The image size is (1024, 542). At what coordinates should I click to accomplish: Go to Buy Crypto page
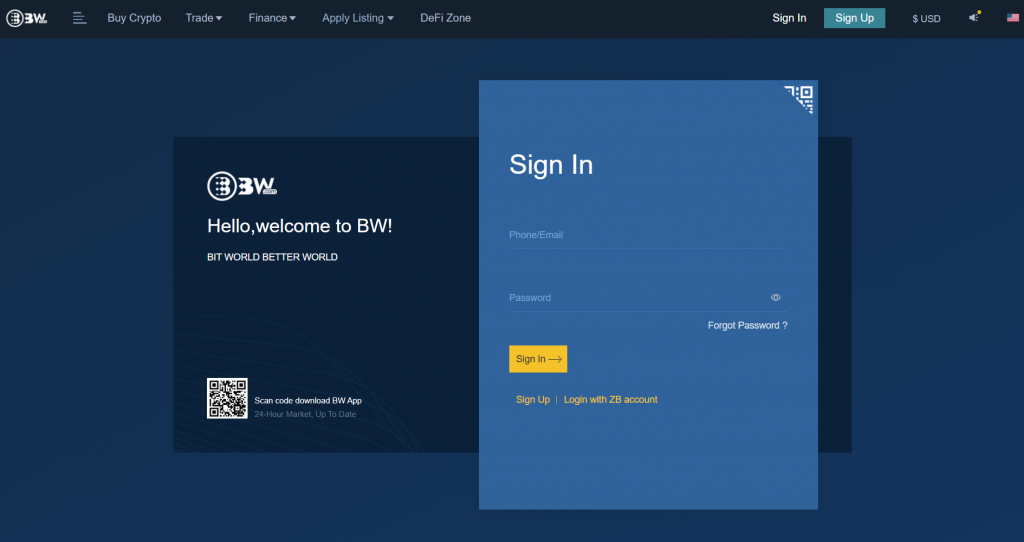coord(134,18)
